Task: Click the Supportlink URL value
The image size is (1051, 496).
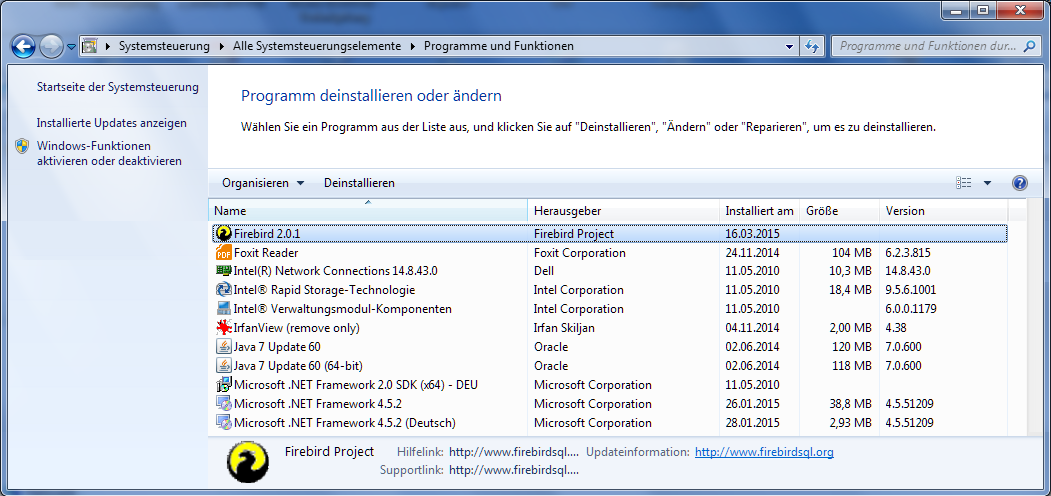Action: (x=513, y=470)
